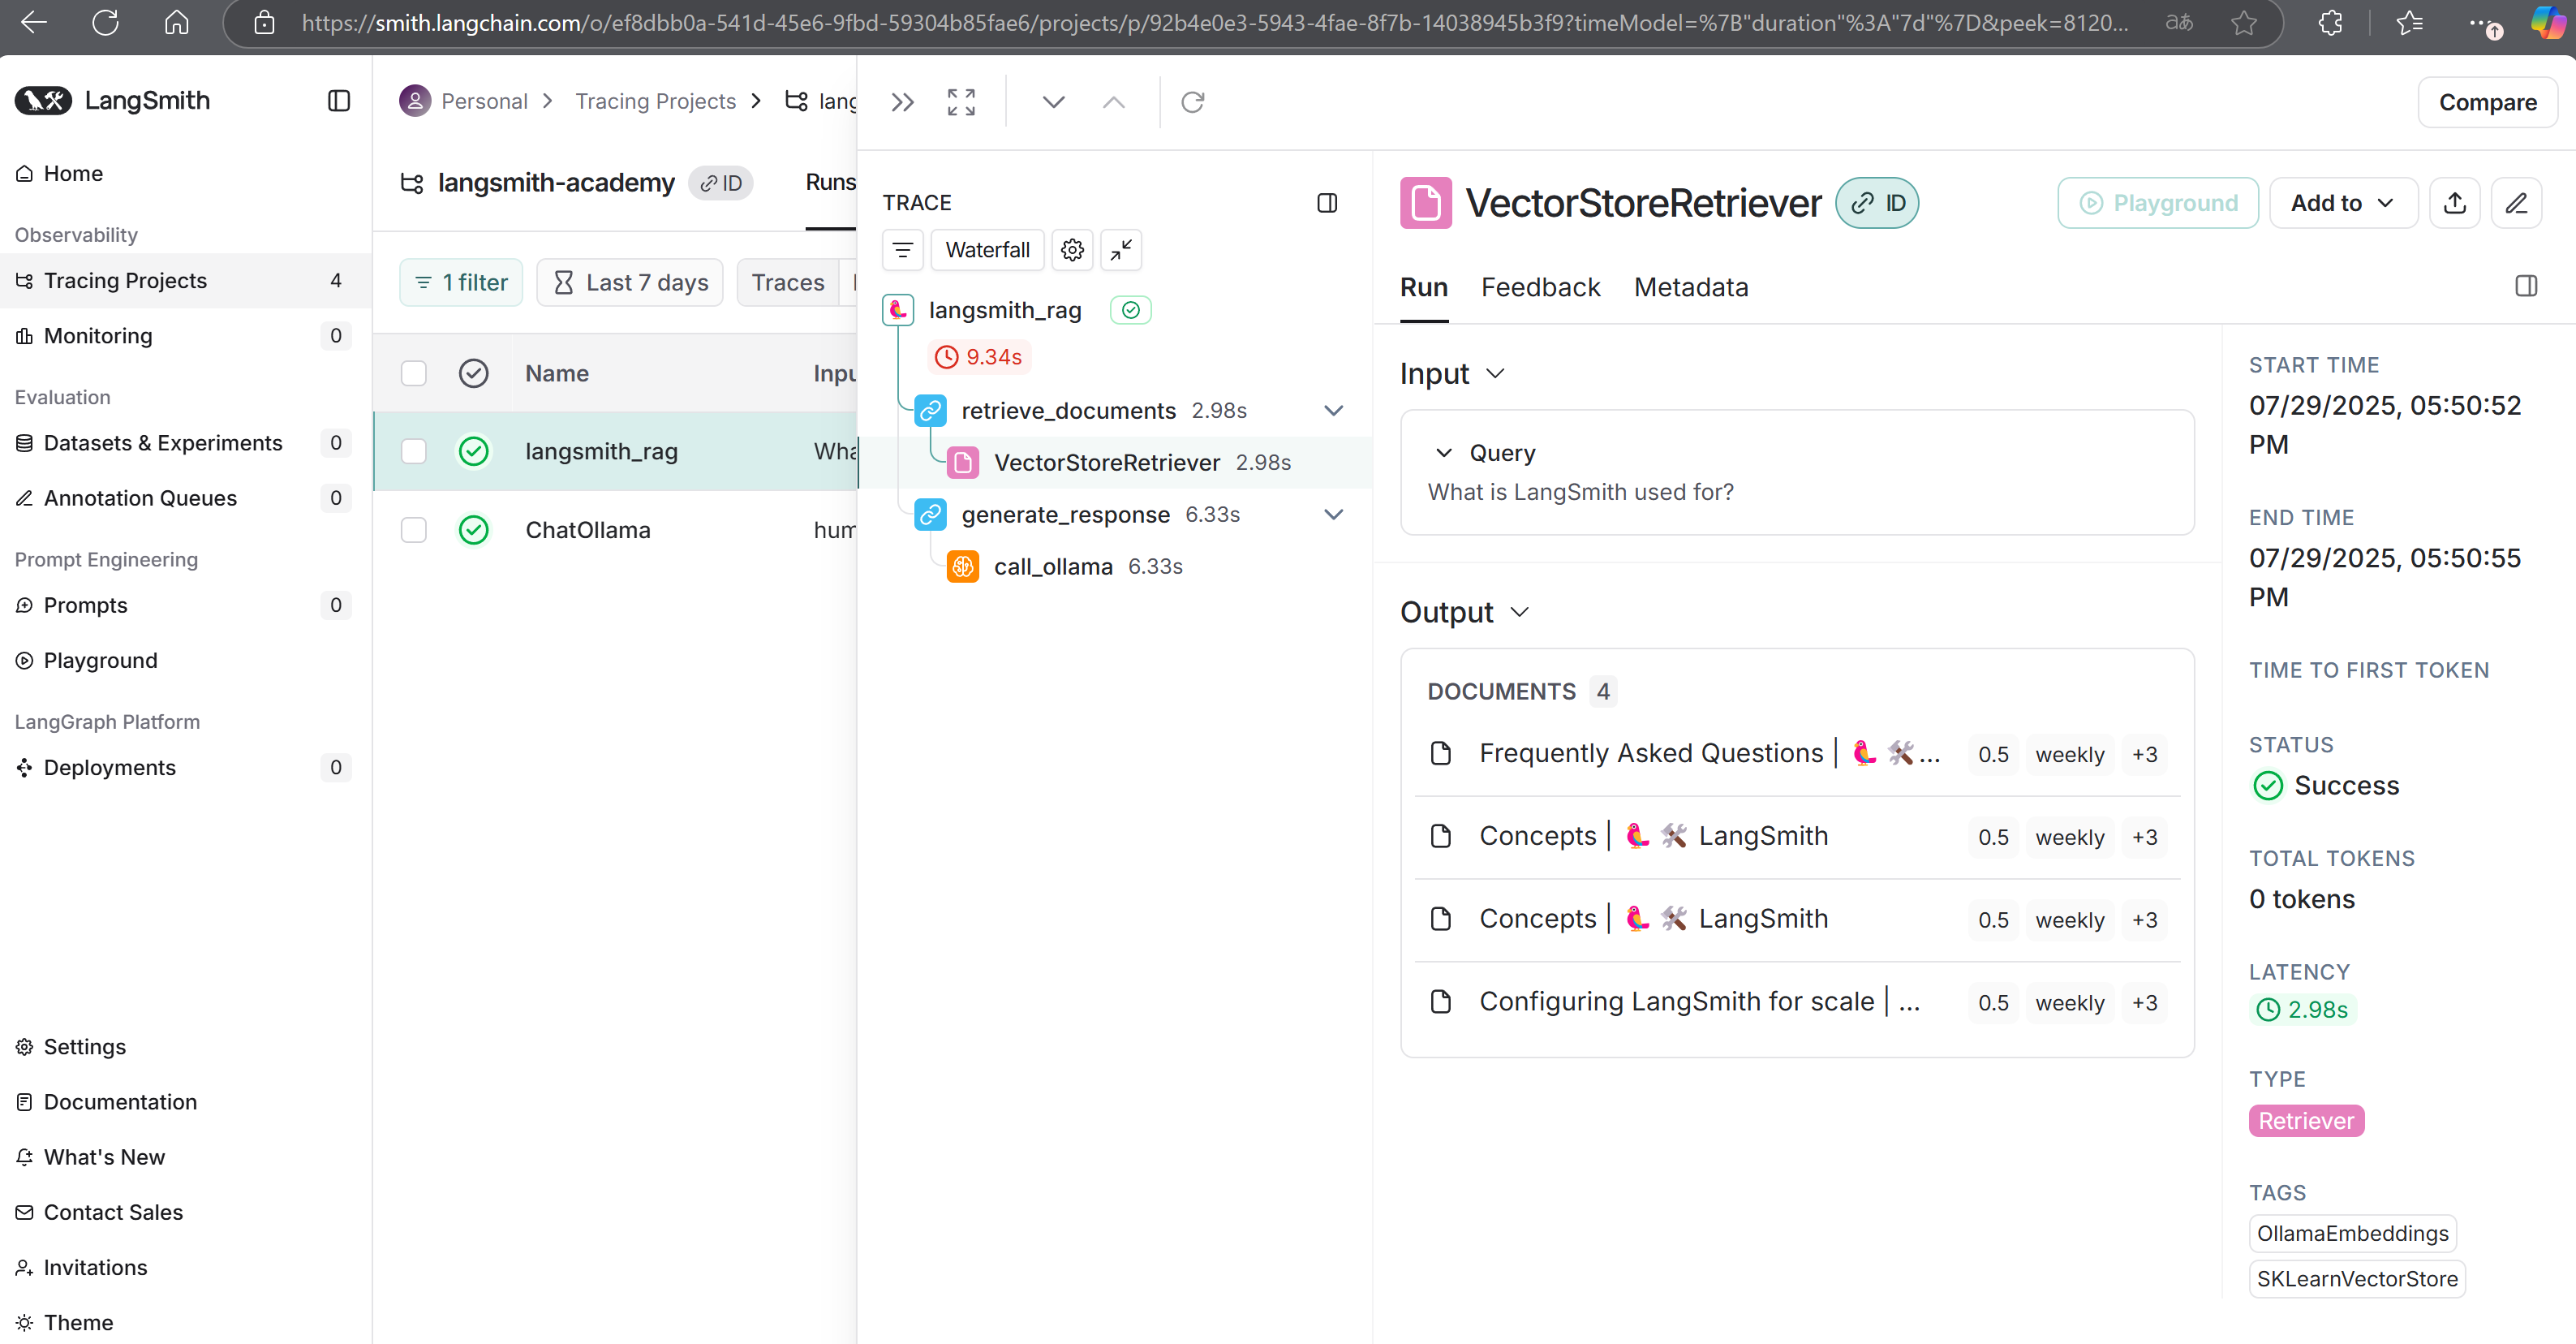Toggle the trace side panel layout icon
Screen dimensions: 2576x1344
point(1327,203)
